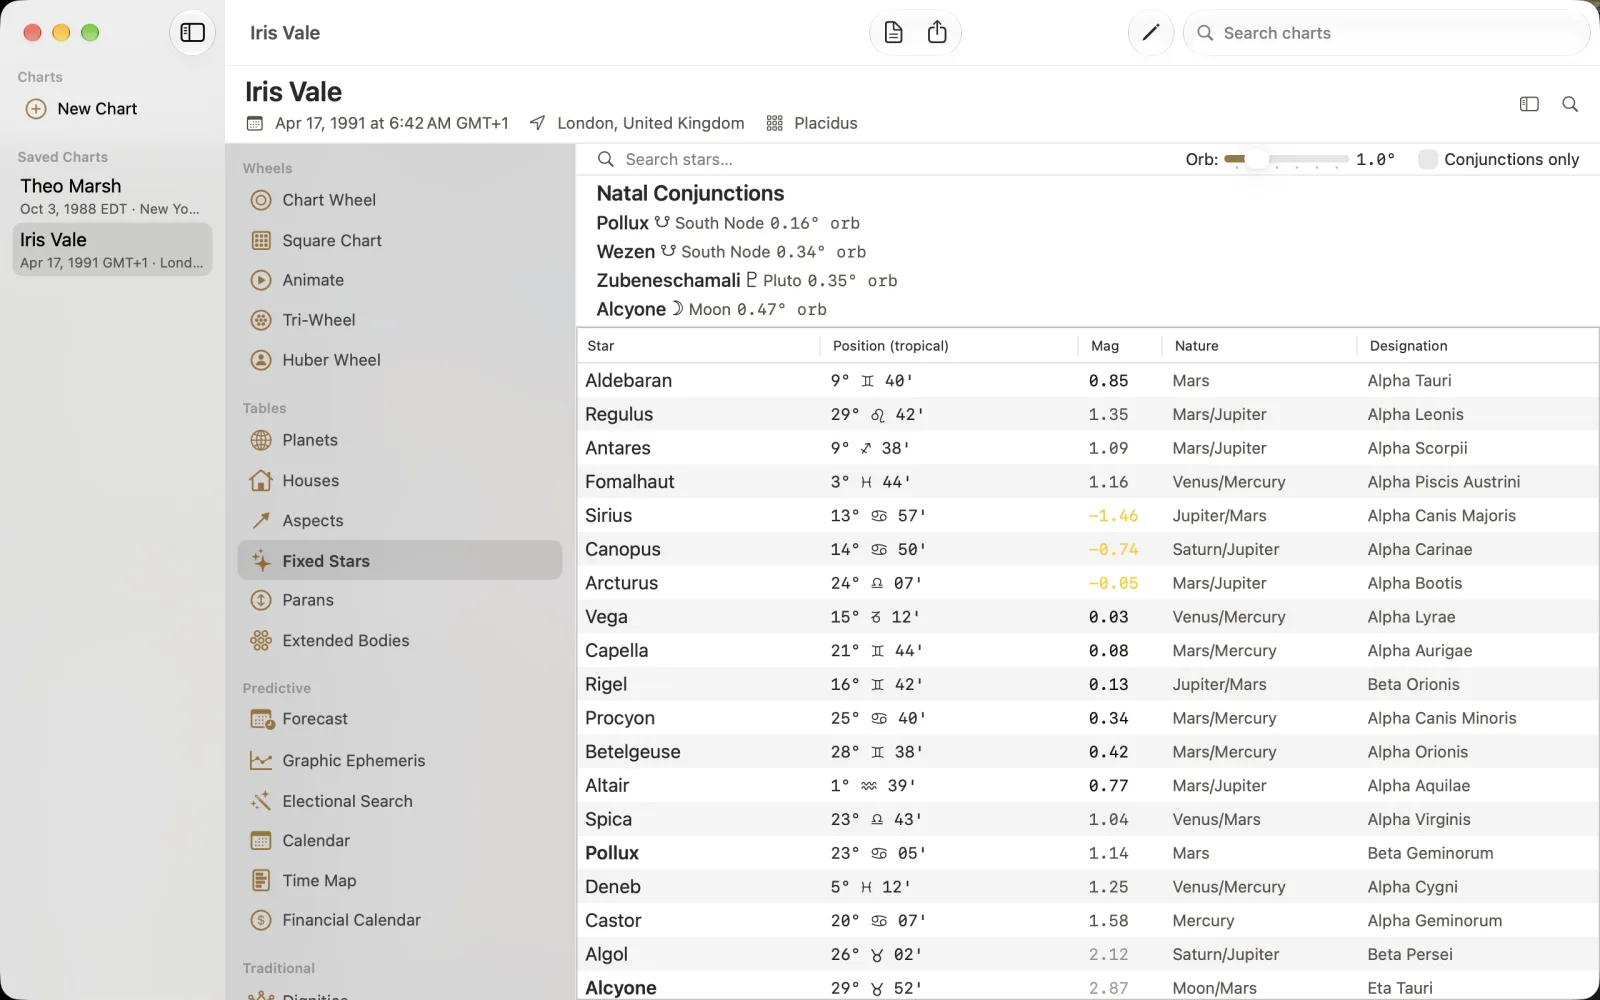Click the Search stars field
Image resolution: width=1600 pixels, height=1000 pixels.
[x=880, y=159]
